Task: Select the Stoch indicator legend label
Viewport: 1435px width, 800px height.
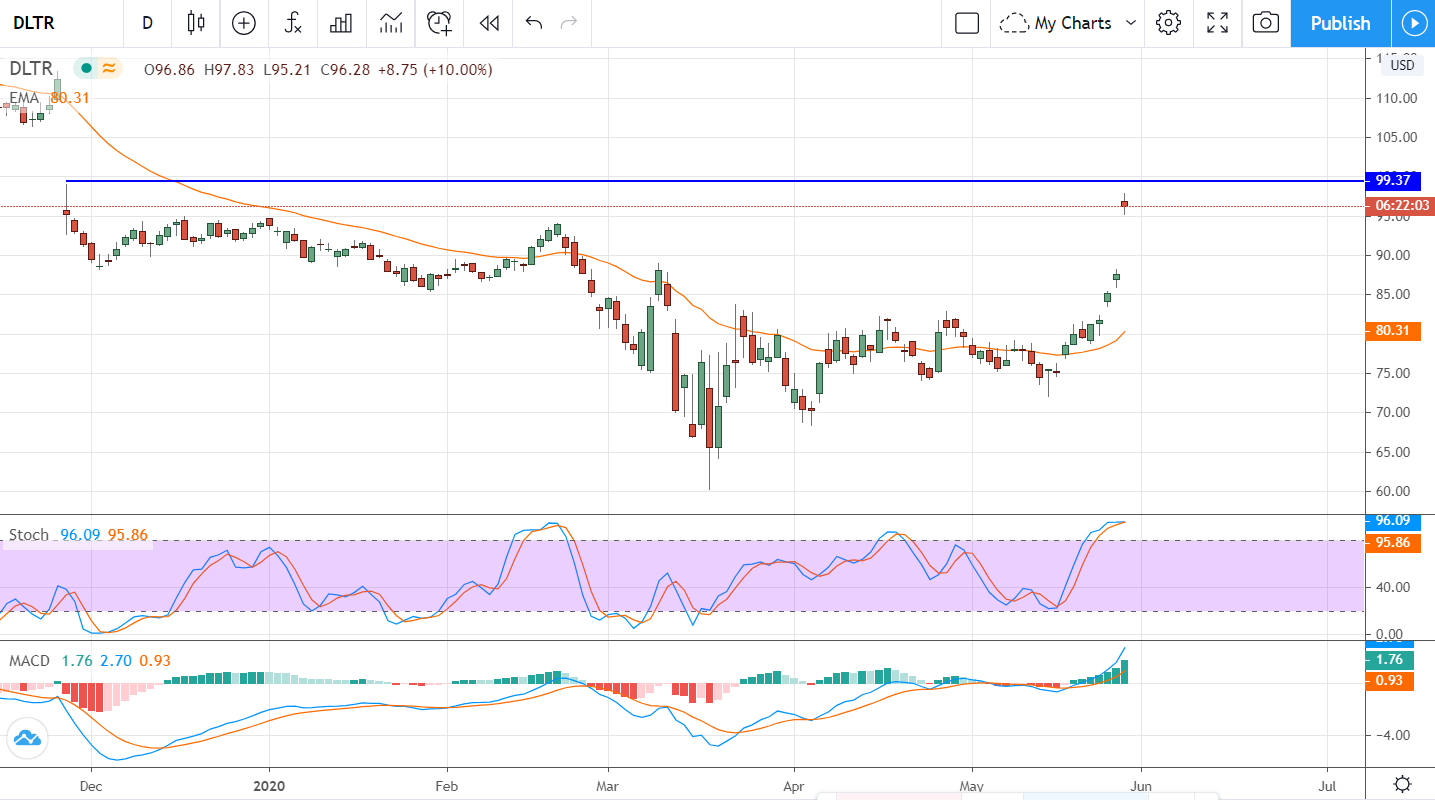Action: click(x=29, y=535)
